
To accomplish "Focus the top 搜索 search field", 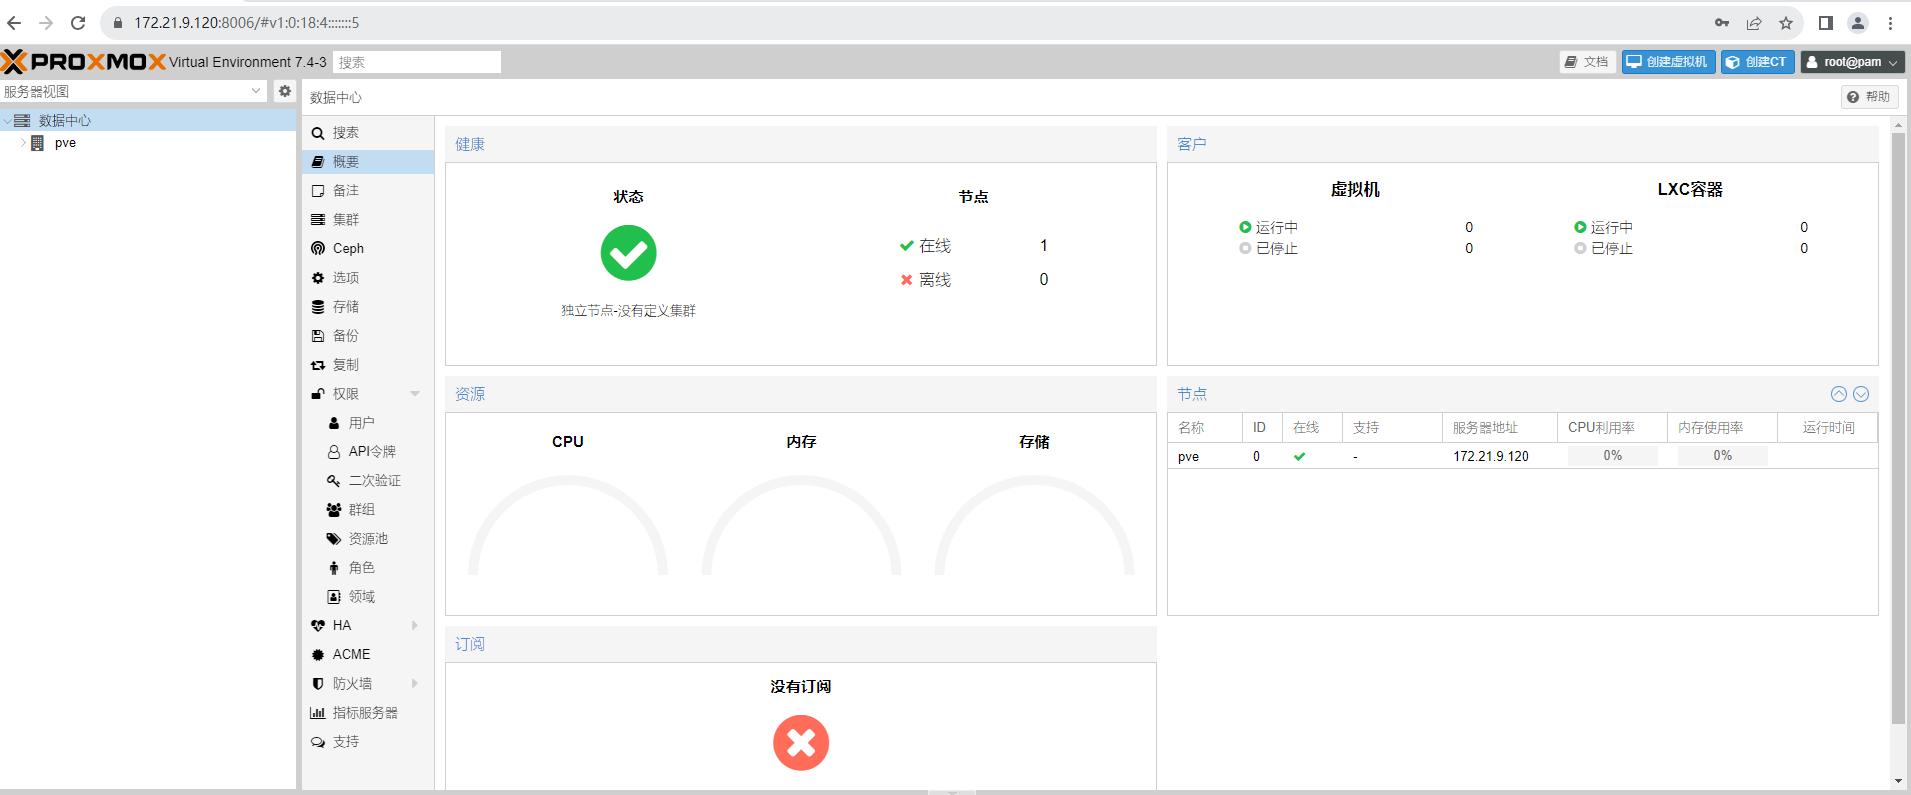I will [x=417, y=62].
